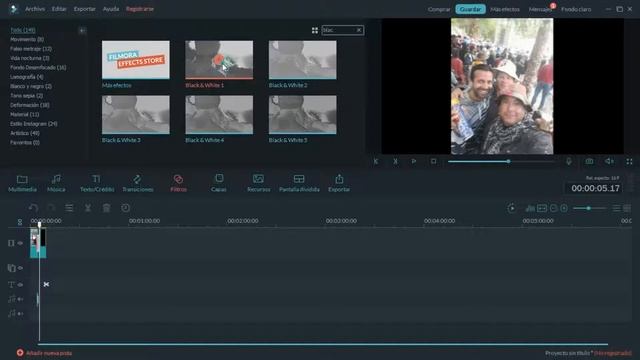
Task: Select the Filtros panel
Action: (178, 183)
